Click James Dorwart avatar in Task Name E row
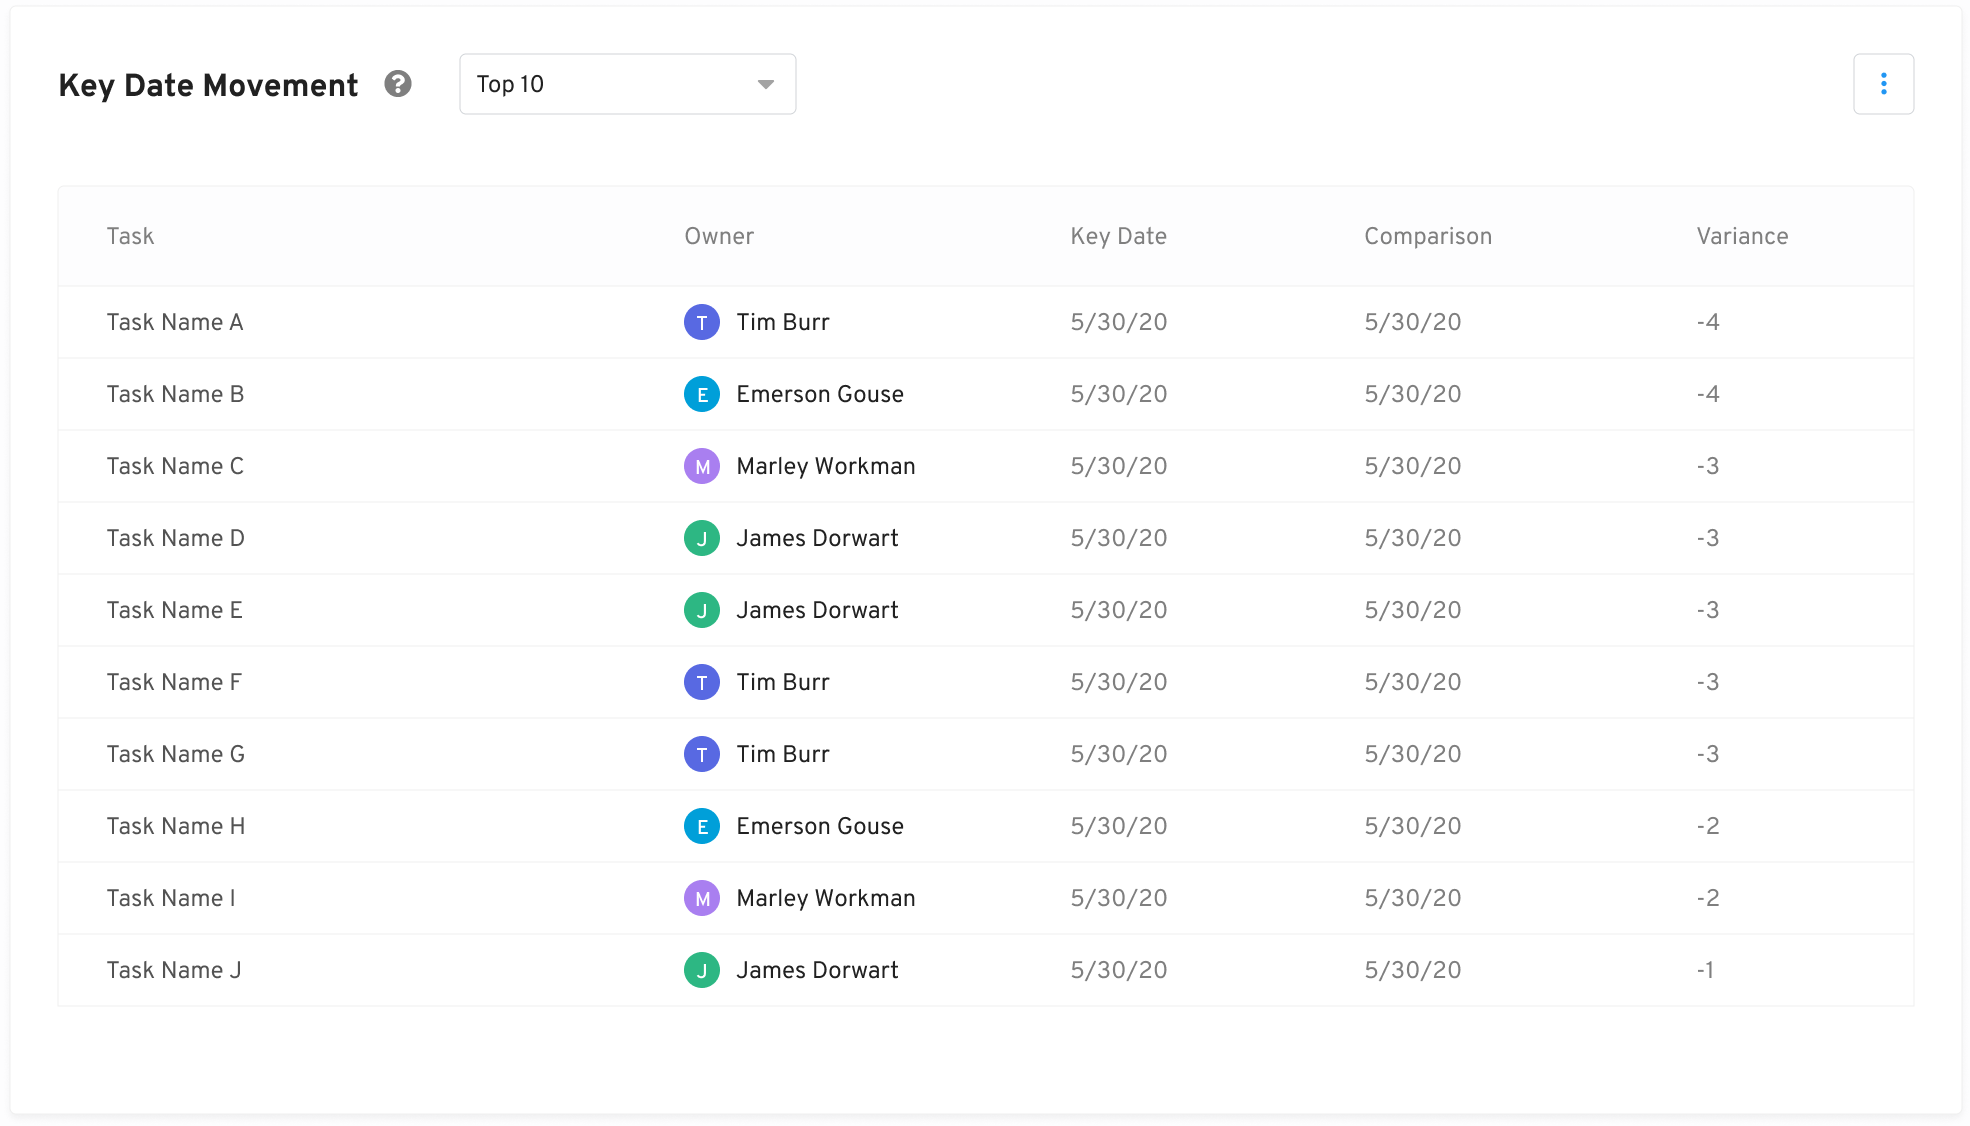Viewport: 1970px width, 1126px height. pyautogui.click(x=702, y=610)
